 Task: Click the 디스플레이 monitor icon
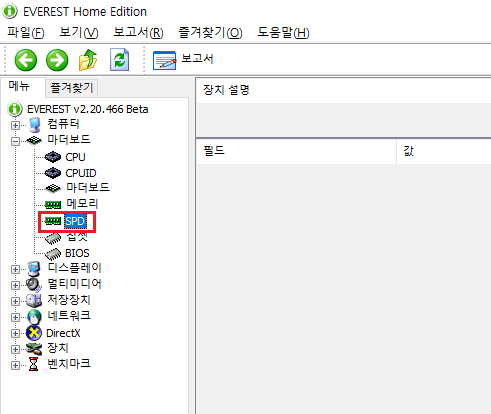pyautogui.click(x=34, y=269)
